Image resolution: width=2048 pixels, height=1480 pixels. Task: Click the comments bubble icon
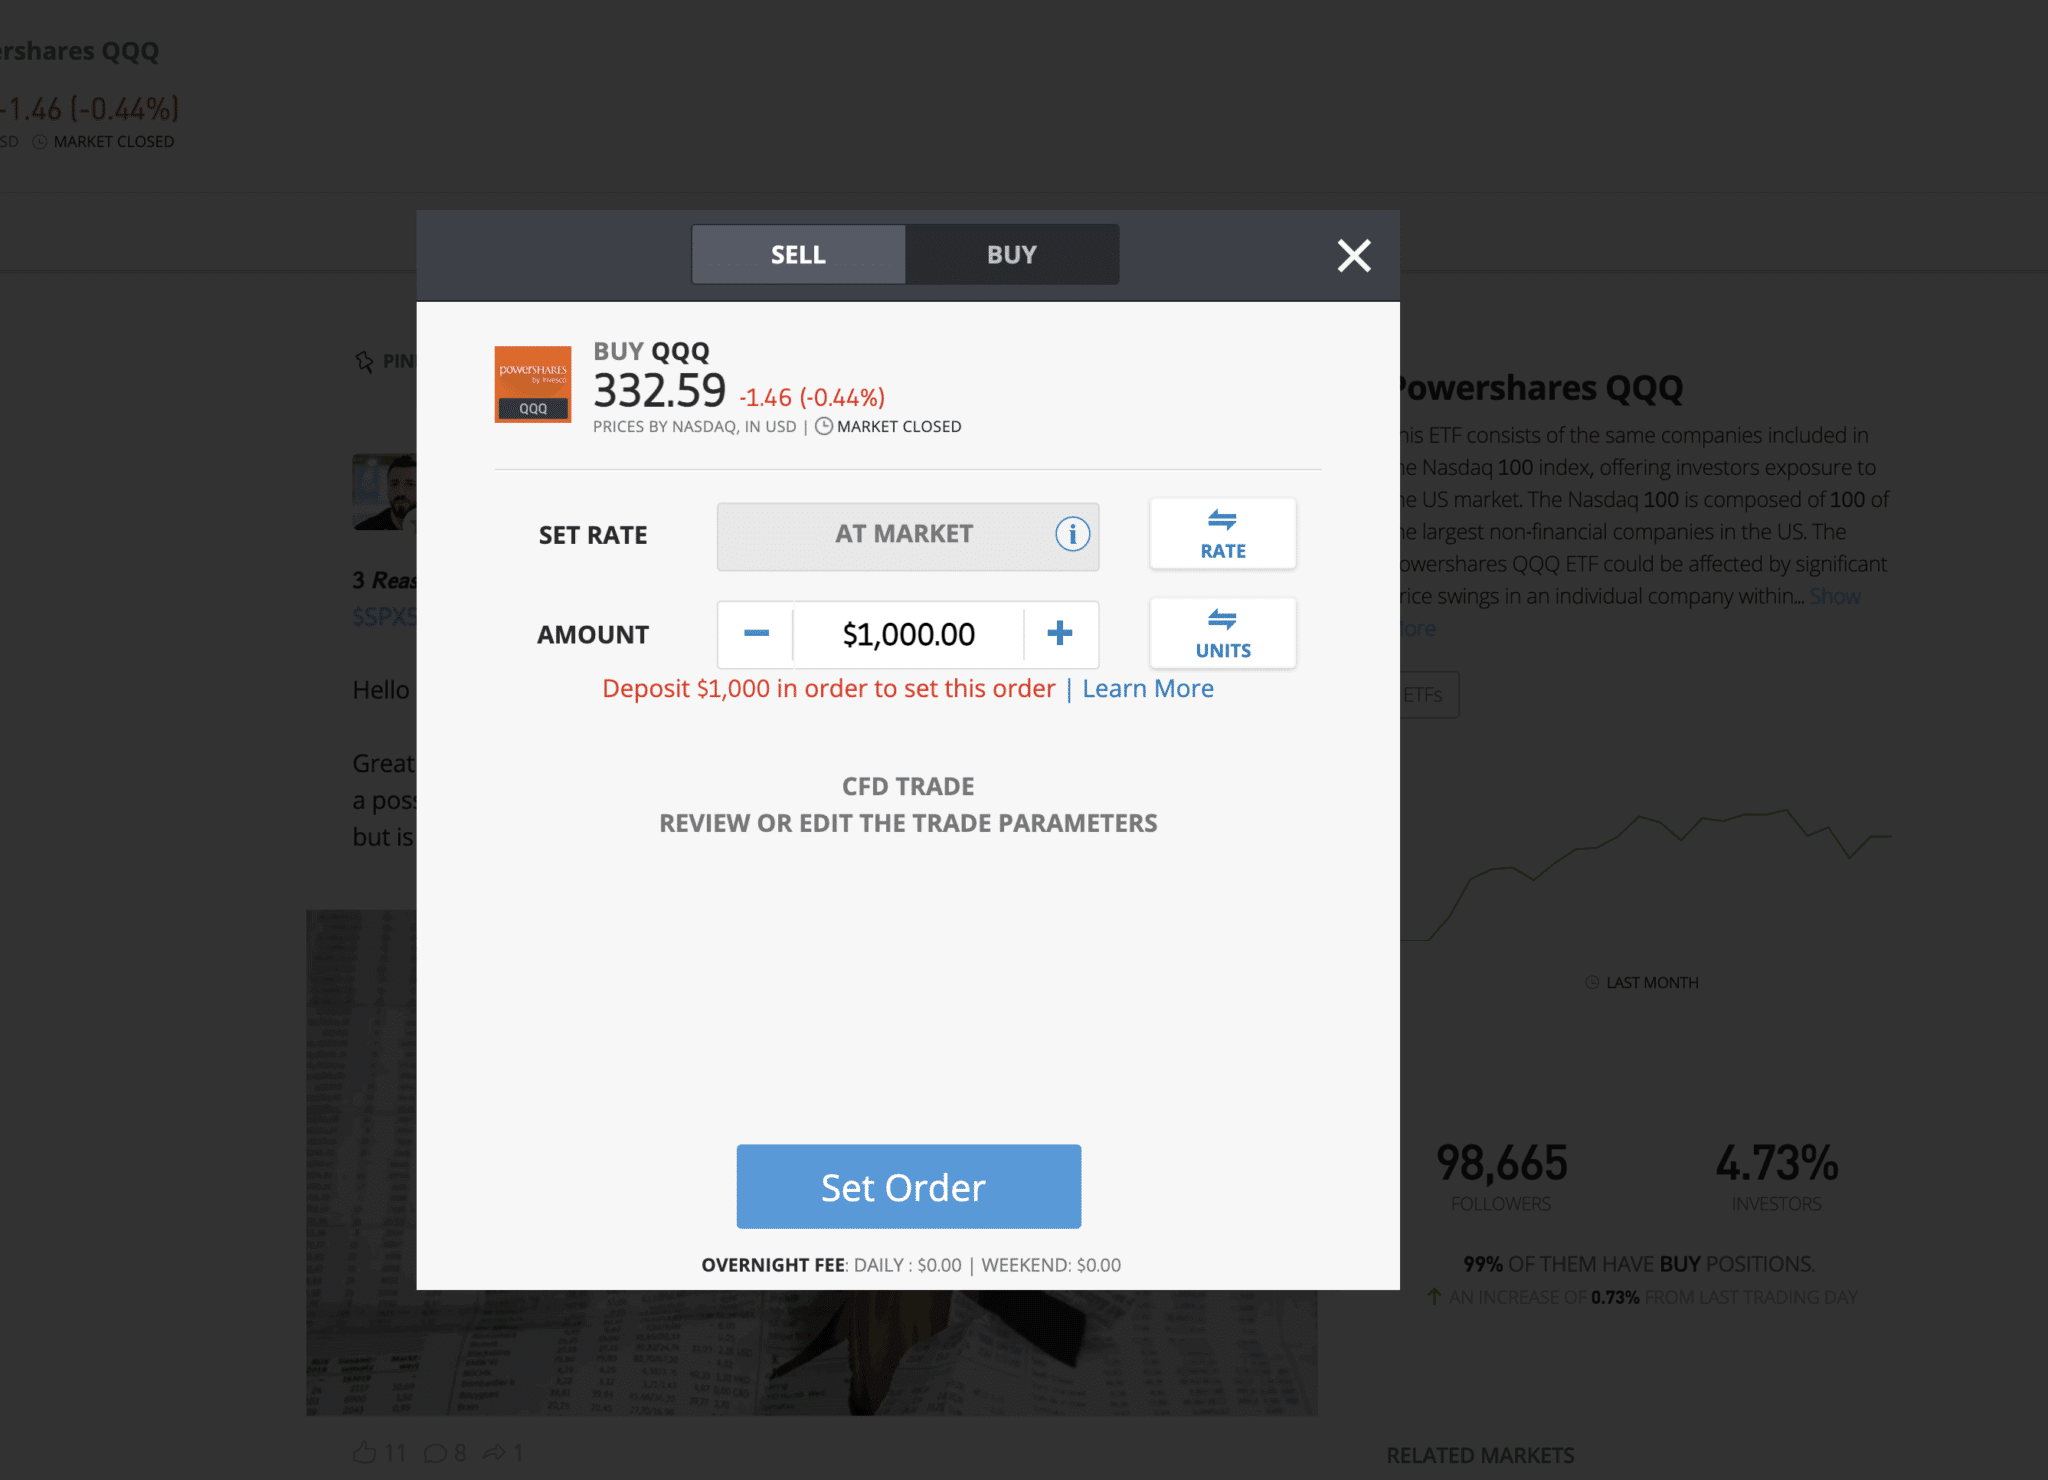(435, 1453)
